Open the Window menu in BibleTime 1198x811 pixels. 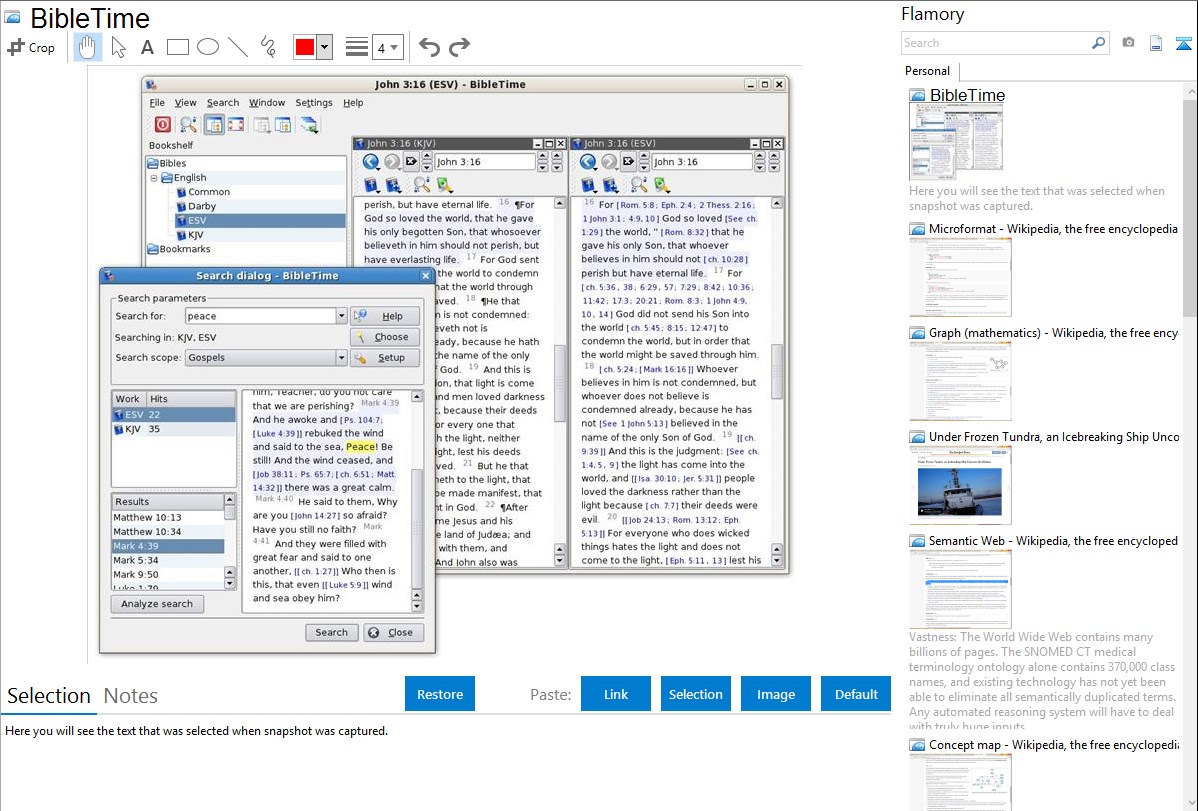click(267, 102)
